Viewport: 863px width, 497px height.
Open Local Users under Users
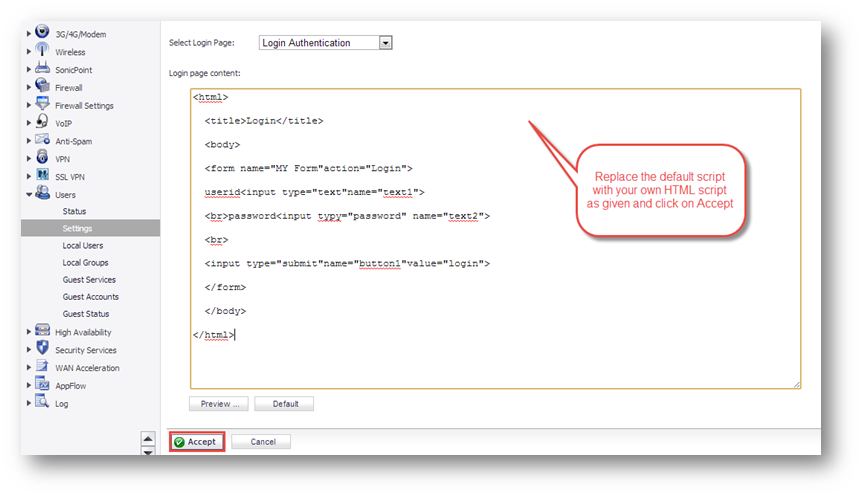pos(82,246)
